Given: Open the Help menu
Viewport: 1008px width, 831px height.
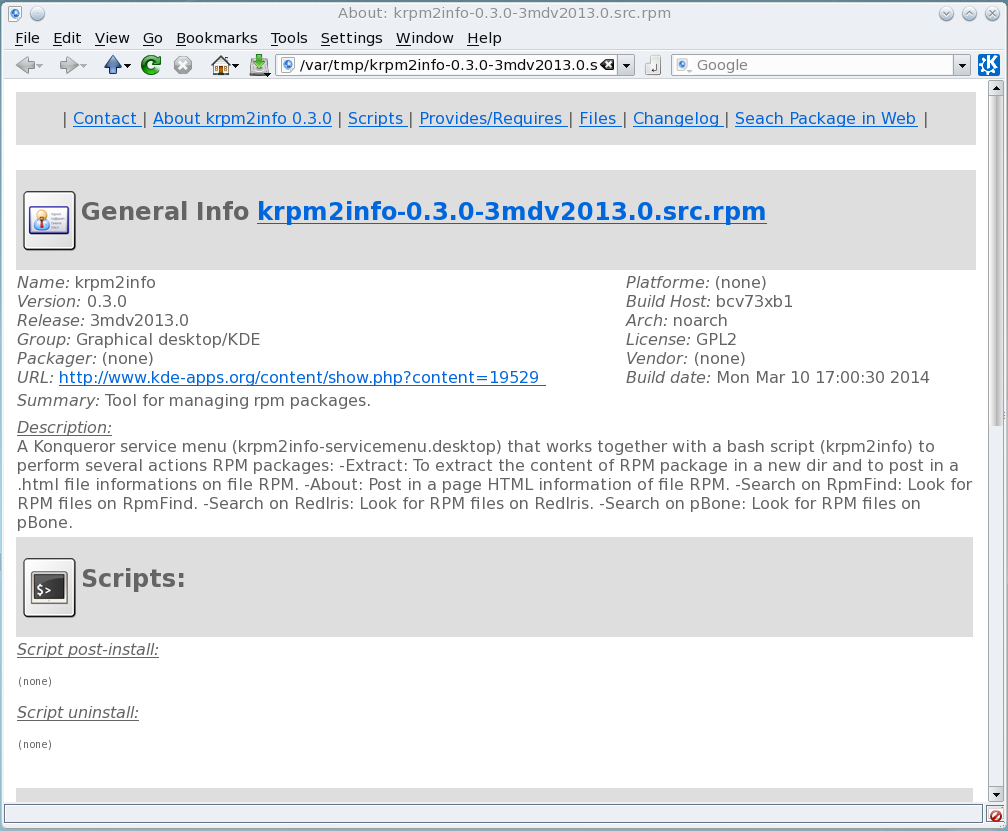Looking at the screenshot, I should click(x=484, y=38).
